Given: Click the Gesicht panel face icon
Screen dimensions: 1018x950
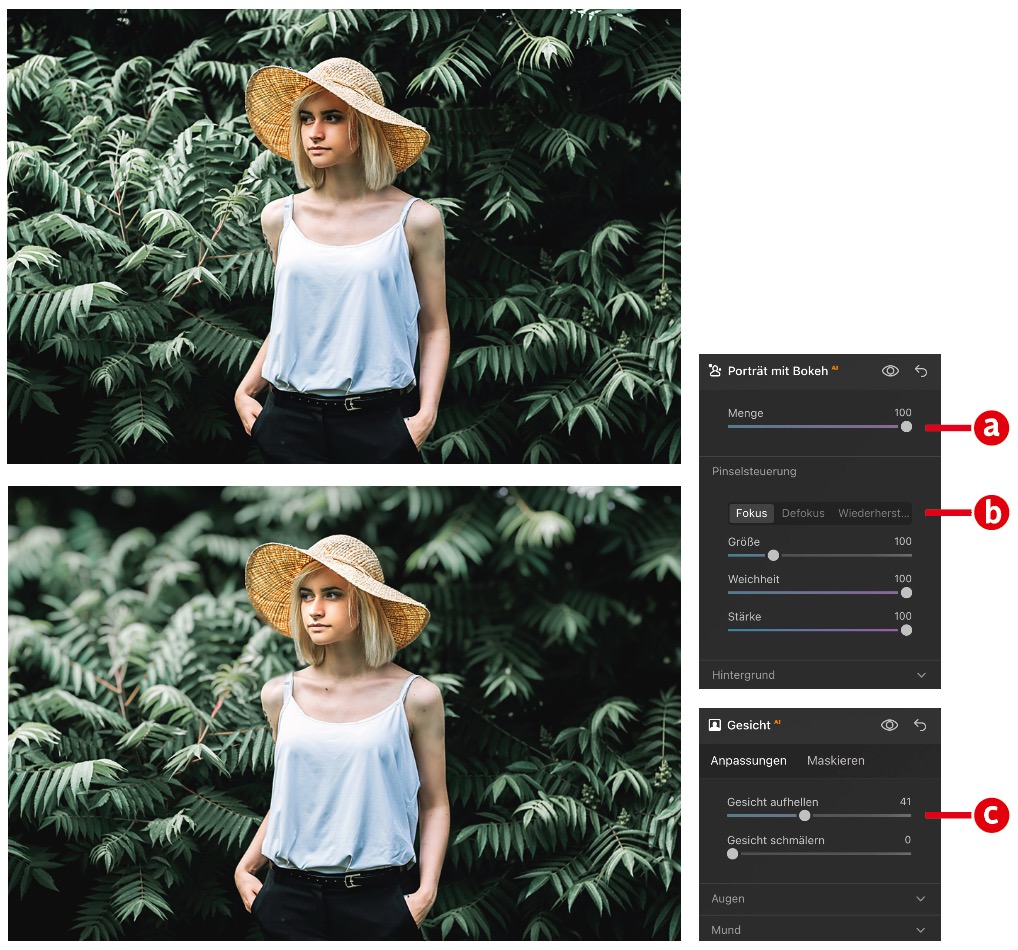Looking at the screenshot, I should coord(714,725).
